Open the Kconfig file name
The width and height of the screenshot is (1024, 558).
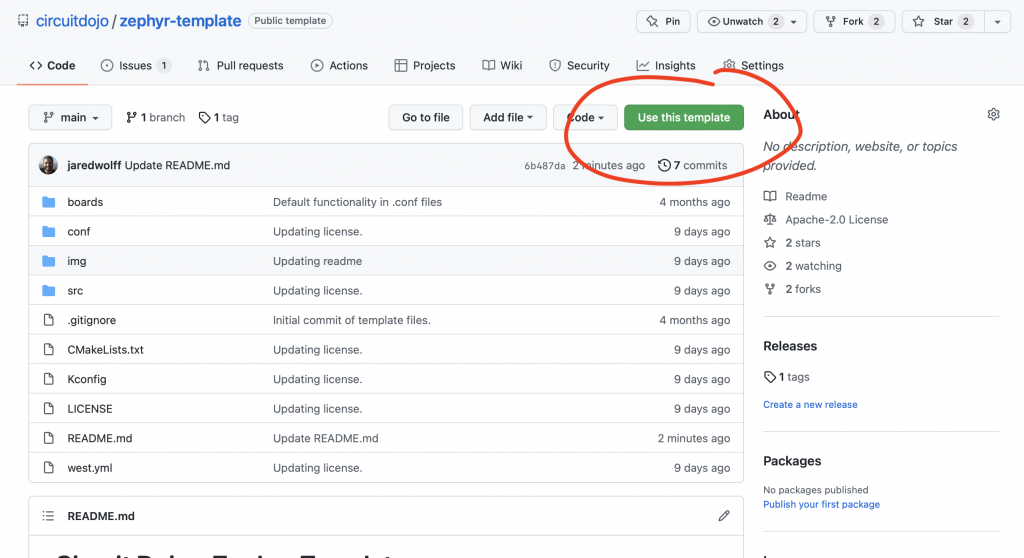(87, 379)
